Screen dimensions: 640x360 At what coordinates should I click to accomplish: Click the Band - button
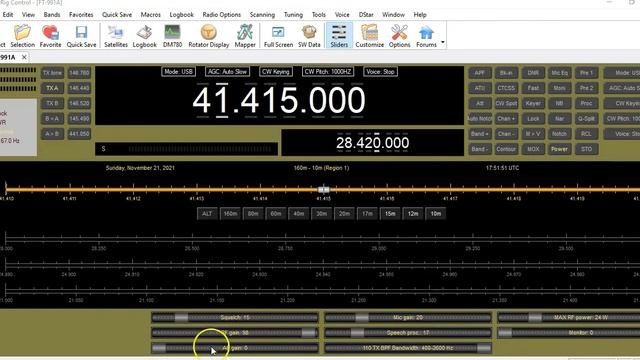[480, 149]
